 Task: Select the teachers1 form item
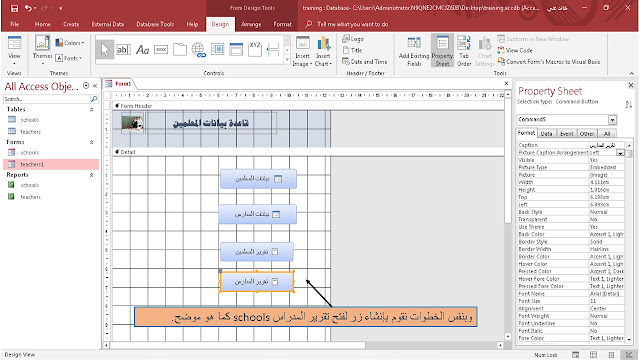point(51,164)
